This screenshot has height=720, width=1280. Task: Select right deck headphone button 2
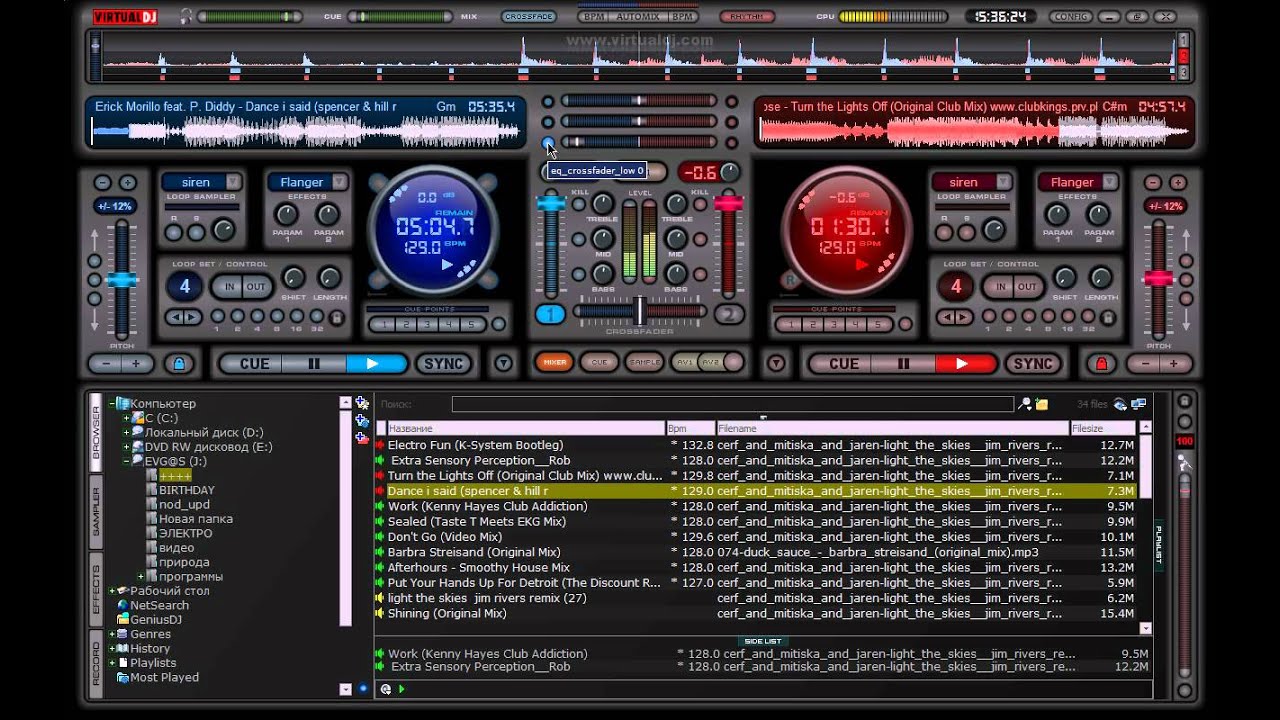(x=729, y=314)
